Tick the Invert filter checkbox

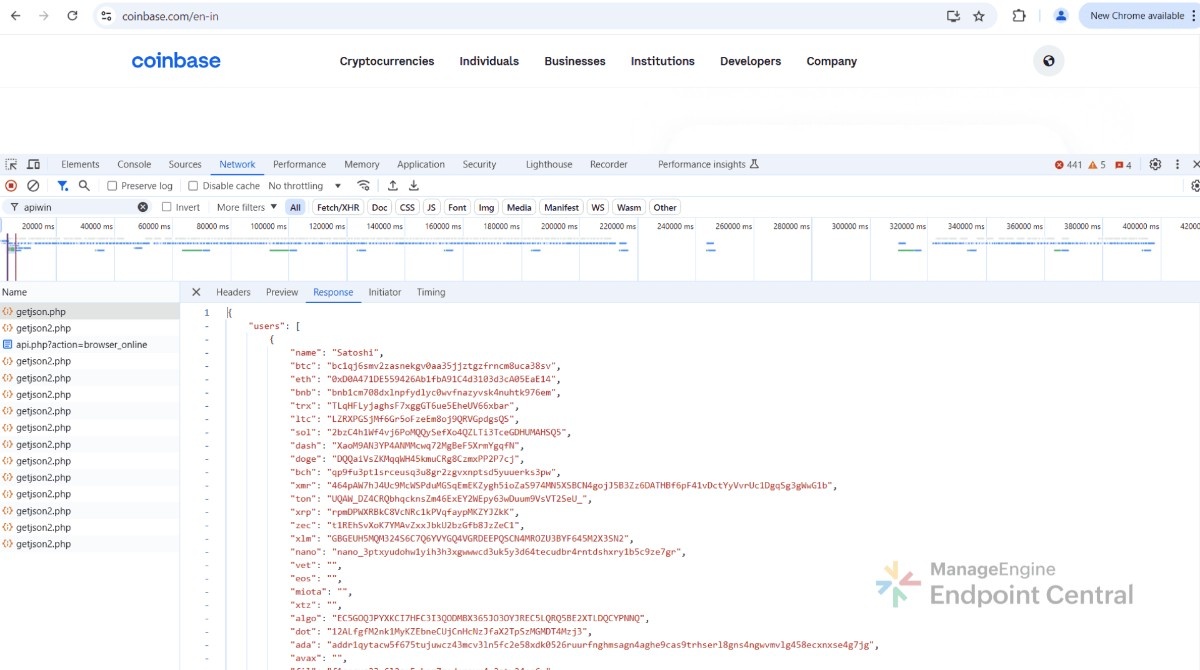(x=167, y=207)
